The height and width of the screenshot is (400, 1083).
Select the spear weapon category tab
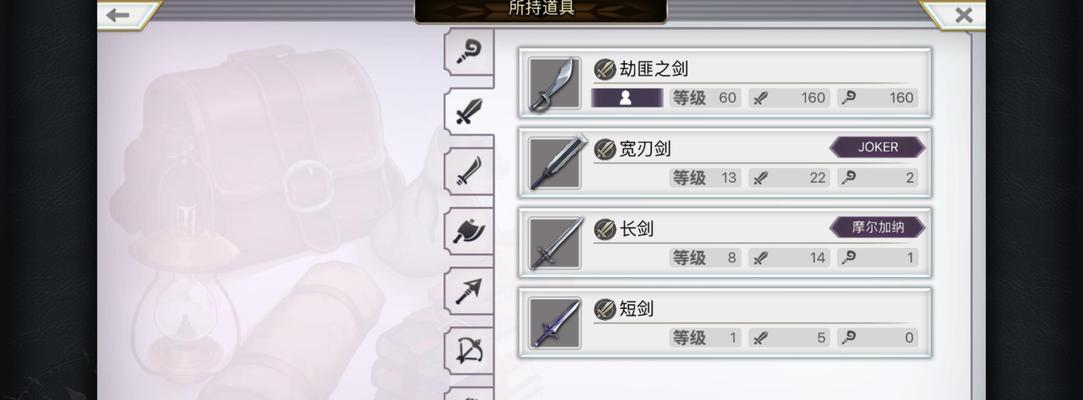tap(470, 291)
